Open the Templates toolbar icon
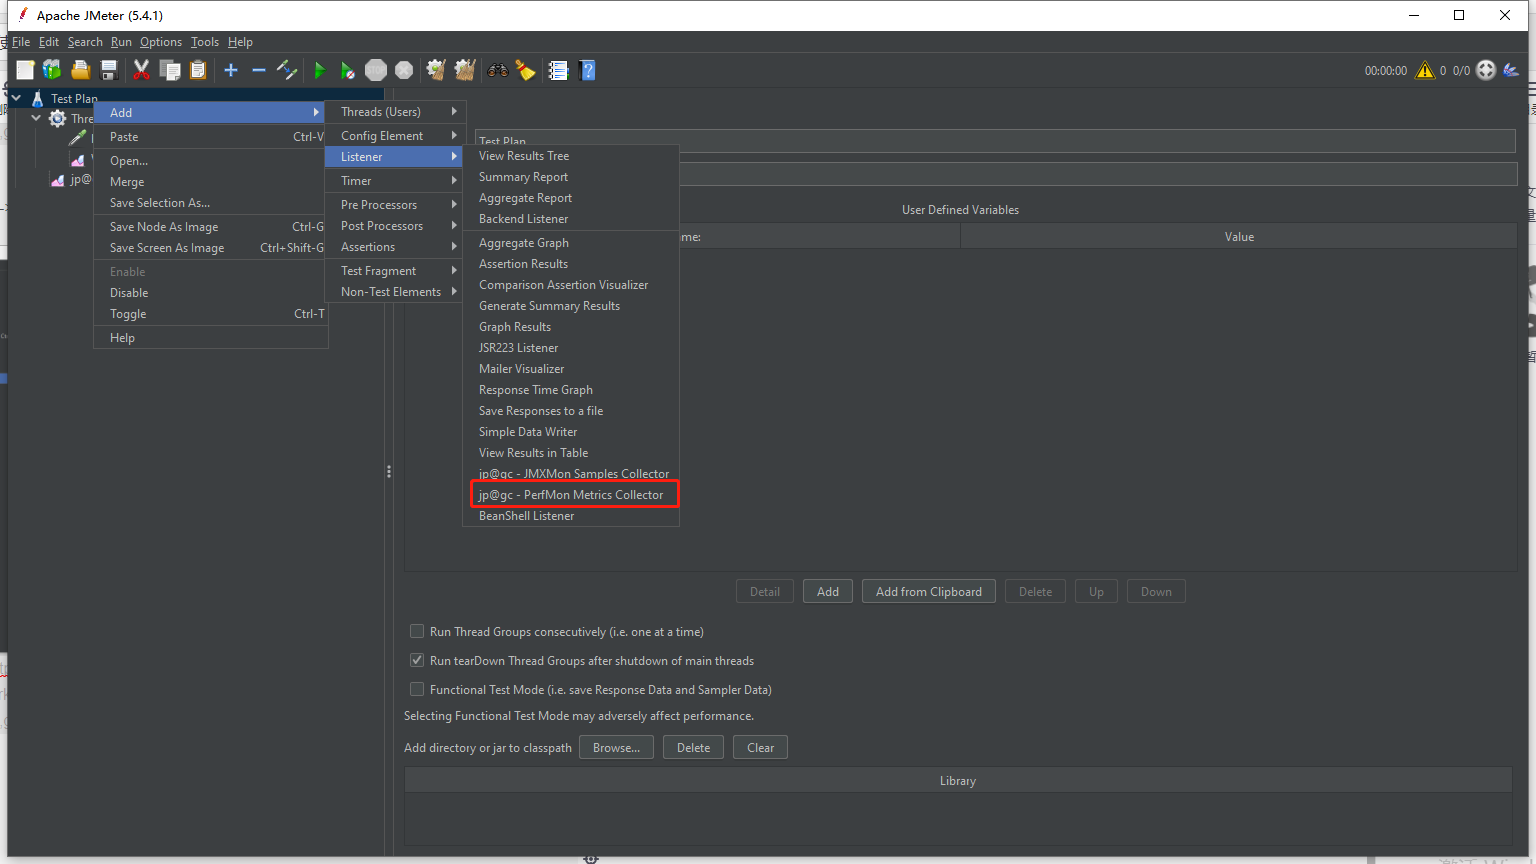Screen dimensions: 1536x864 (x=52, y=70)
